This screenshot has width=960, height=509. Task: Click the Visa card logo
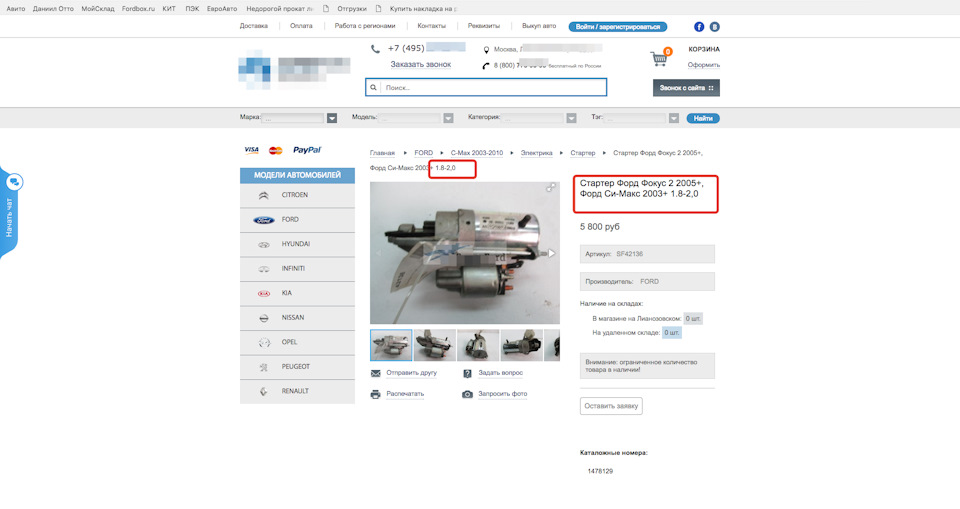click(252, 150)
